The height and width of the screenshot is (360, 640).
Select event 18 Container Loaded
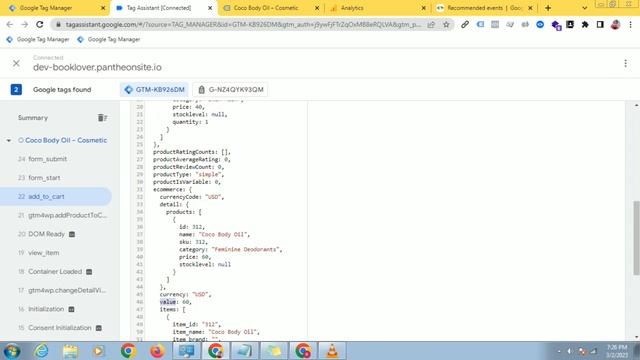(x=56, y=271)
